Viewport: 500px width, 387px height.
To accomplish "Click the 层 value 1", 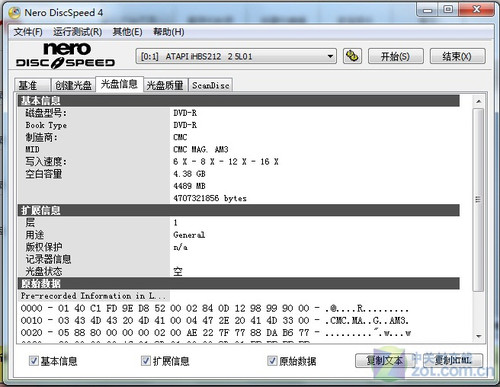I will click(x=175, y=222).
